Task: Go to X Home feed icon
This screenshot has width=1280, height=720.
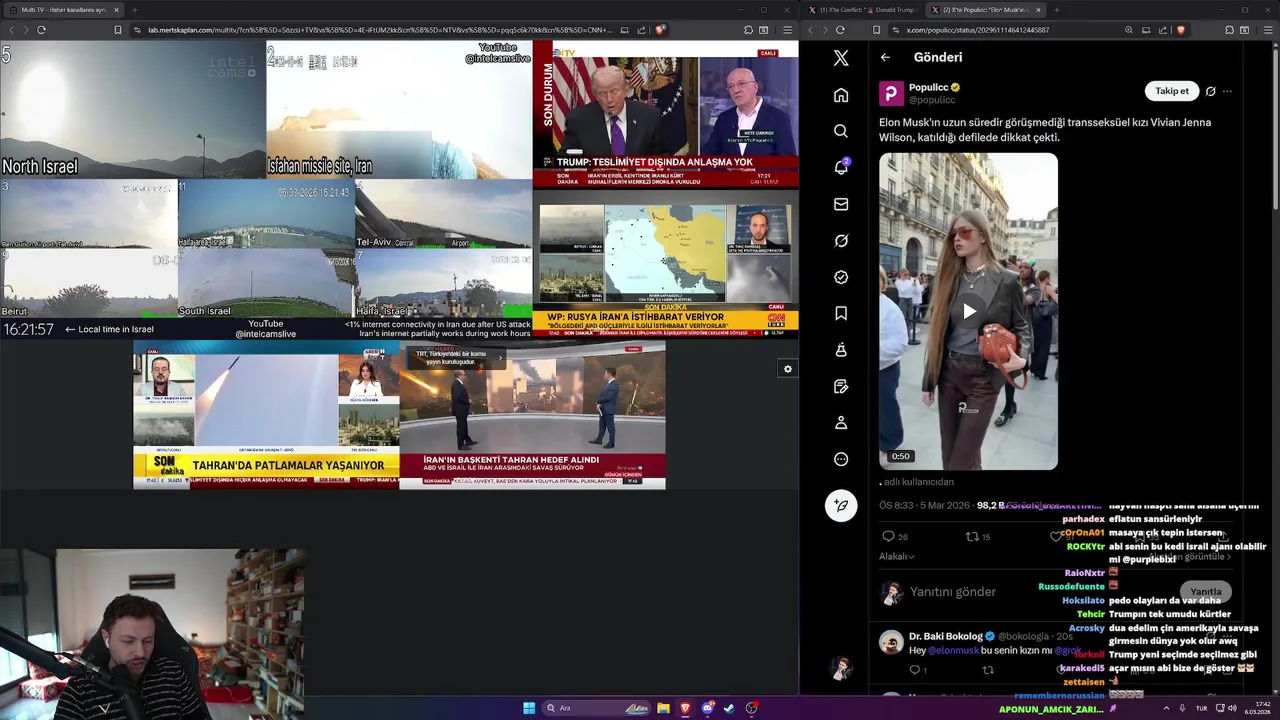Action: pyautogui.click(x=841, y=95)
